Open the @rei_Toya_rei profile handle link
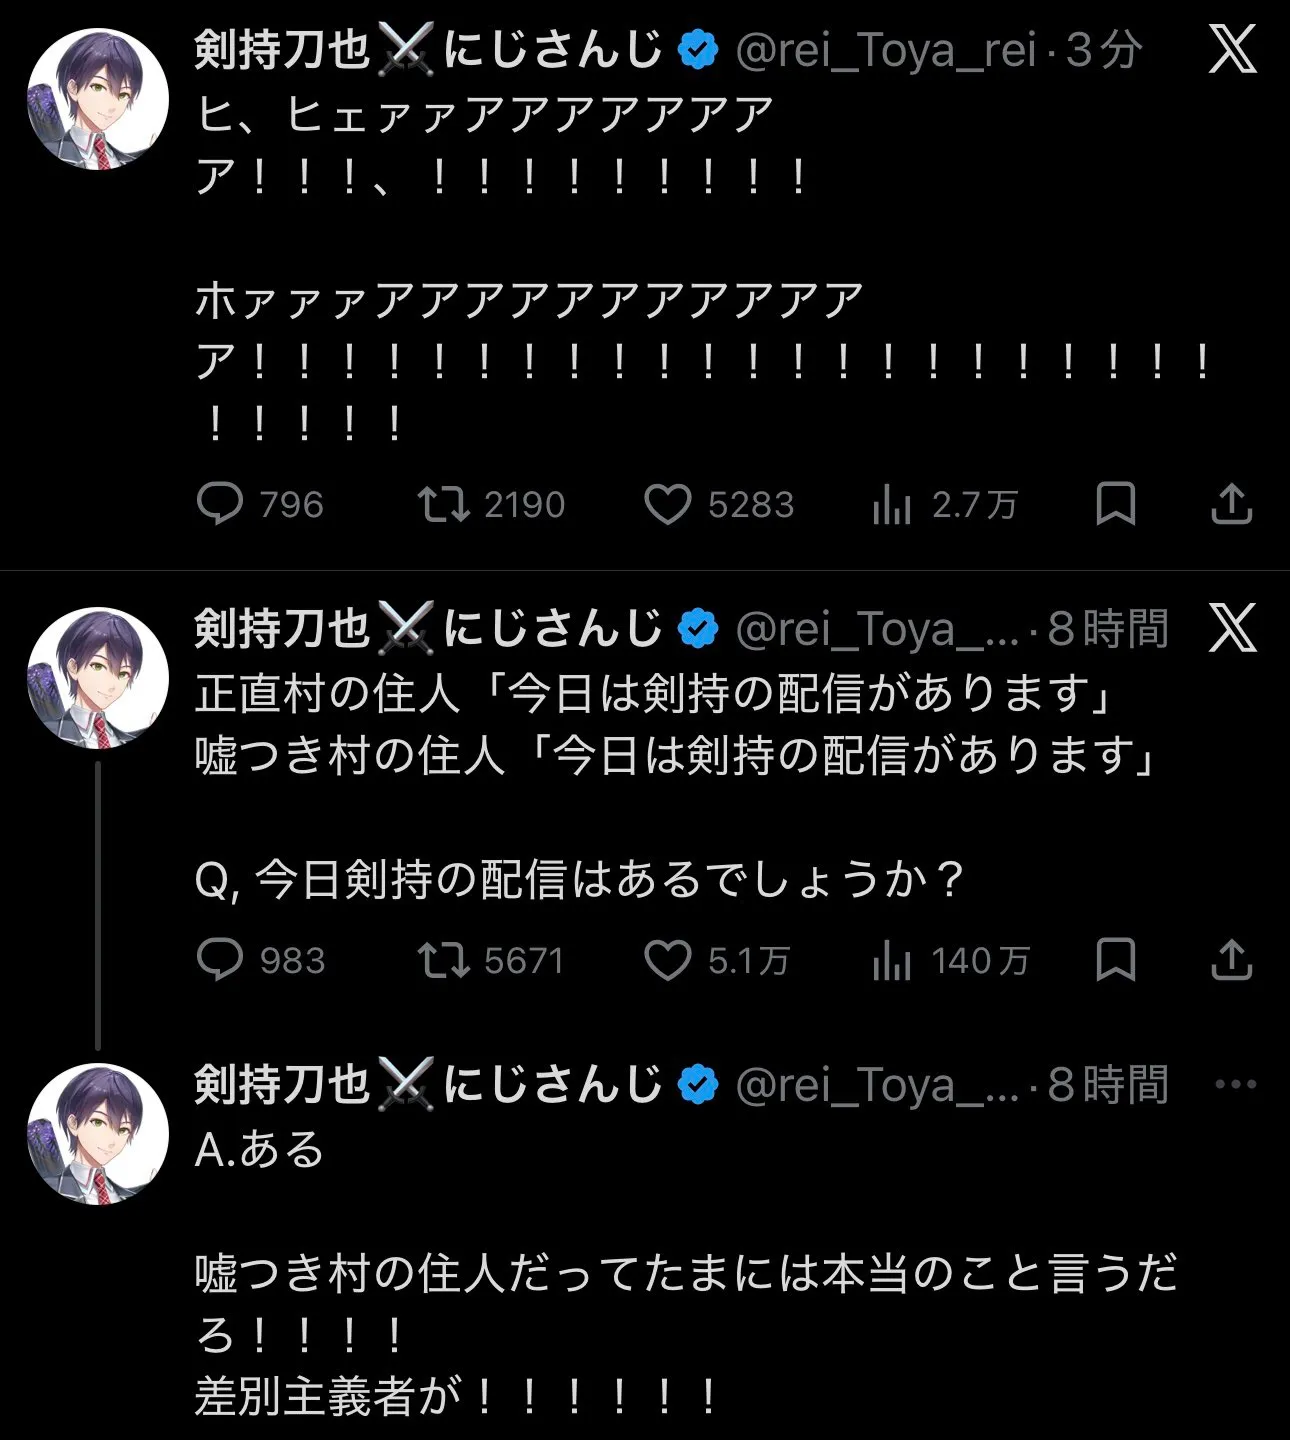Viewport: 1290px width, 1440px height. [x=886, y=50]
